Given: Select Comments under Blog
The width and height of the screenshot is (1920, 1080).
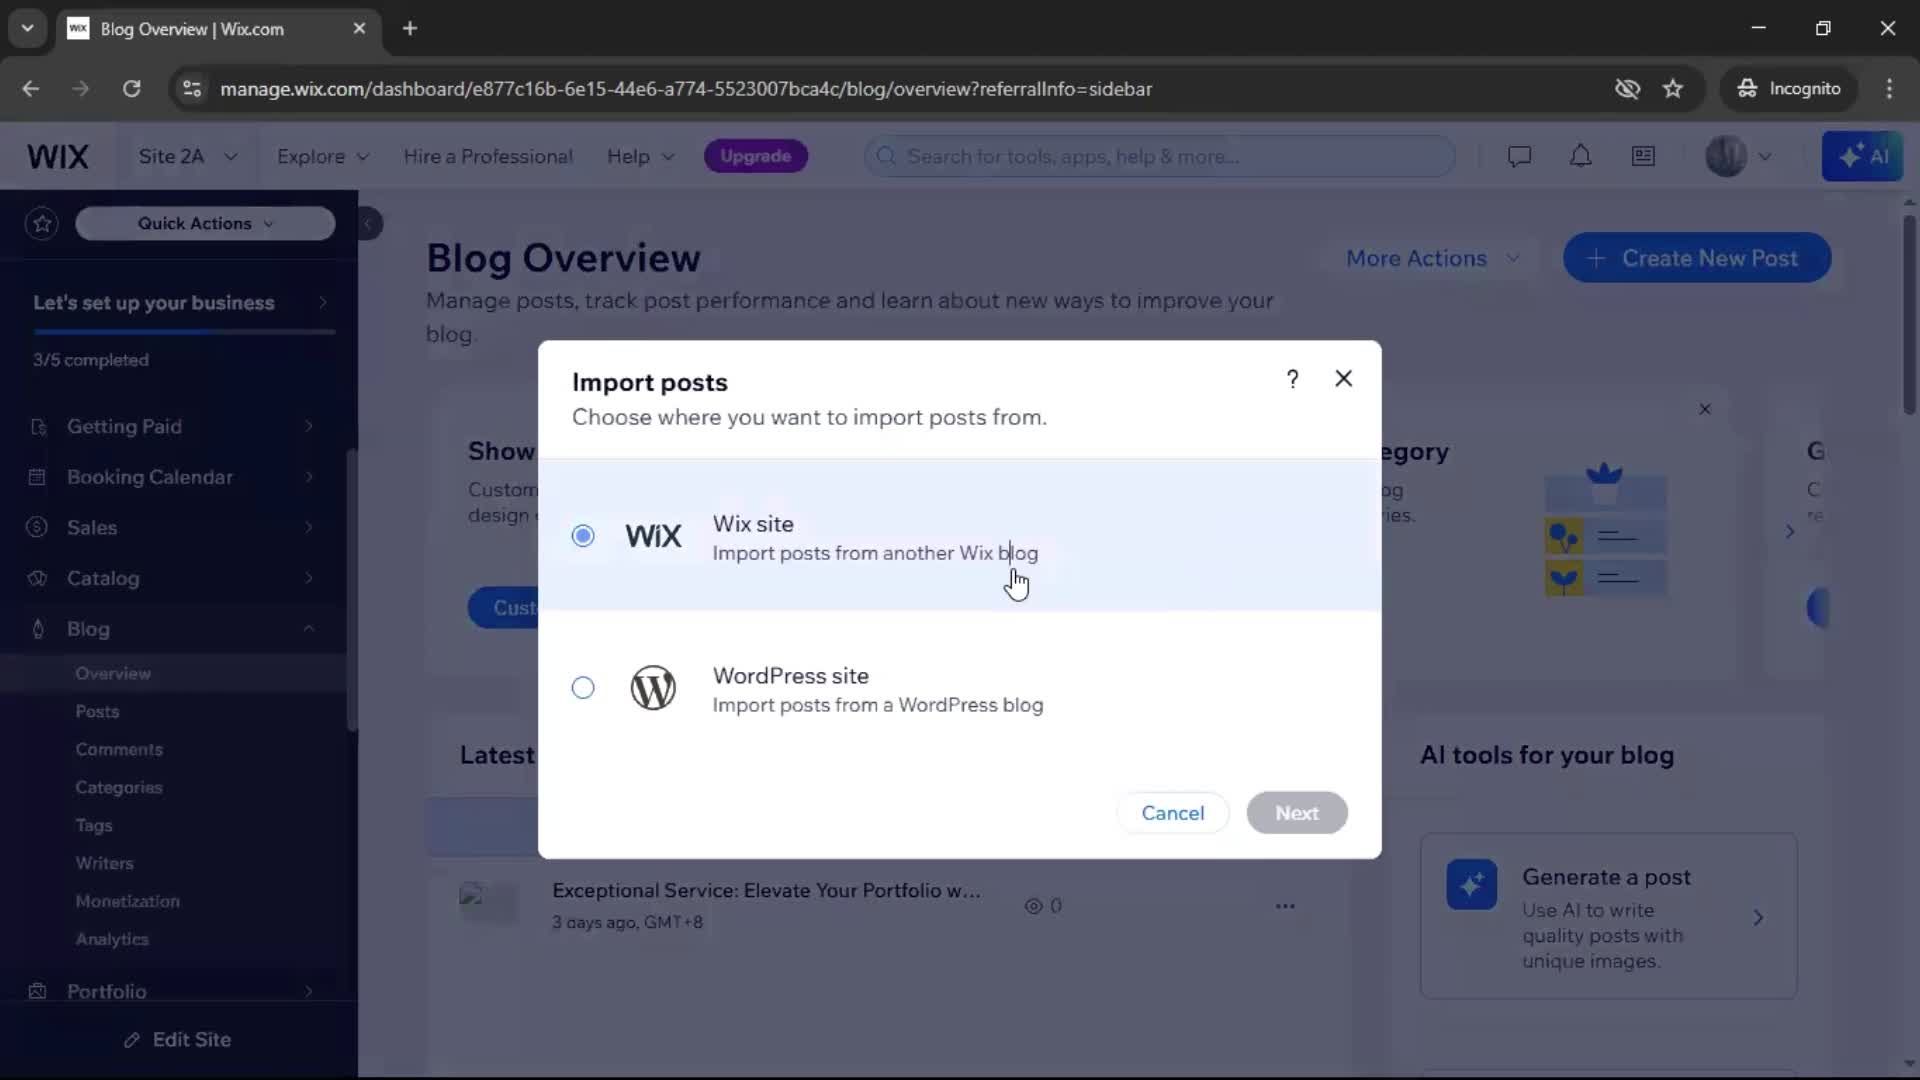Looking at the screenshot, I should pyautogui.click(x=119, y=750).
